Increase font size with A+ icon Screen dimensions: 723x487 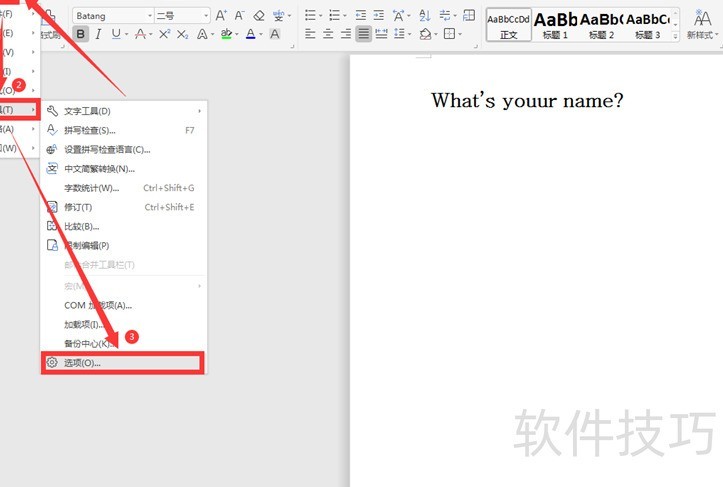(221, 16)
